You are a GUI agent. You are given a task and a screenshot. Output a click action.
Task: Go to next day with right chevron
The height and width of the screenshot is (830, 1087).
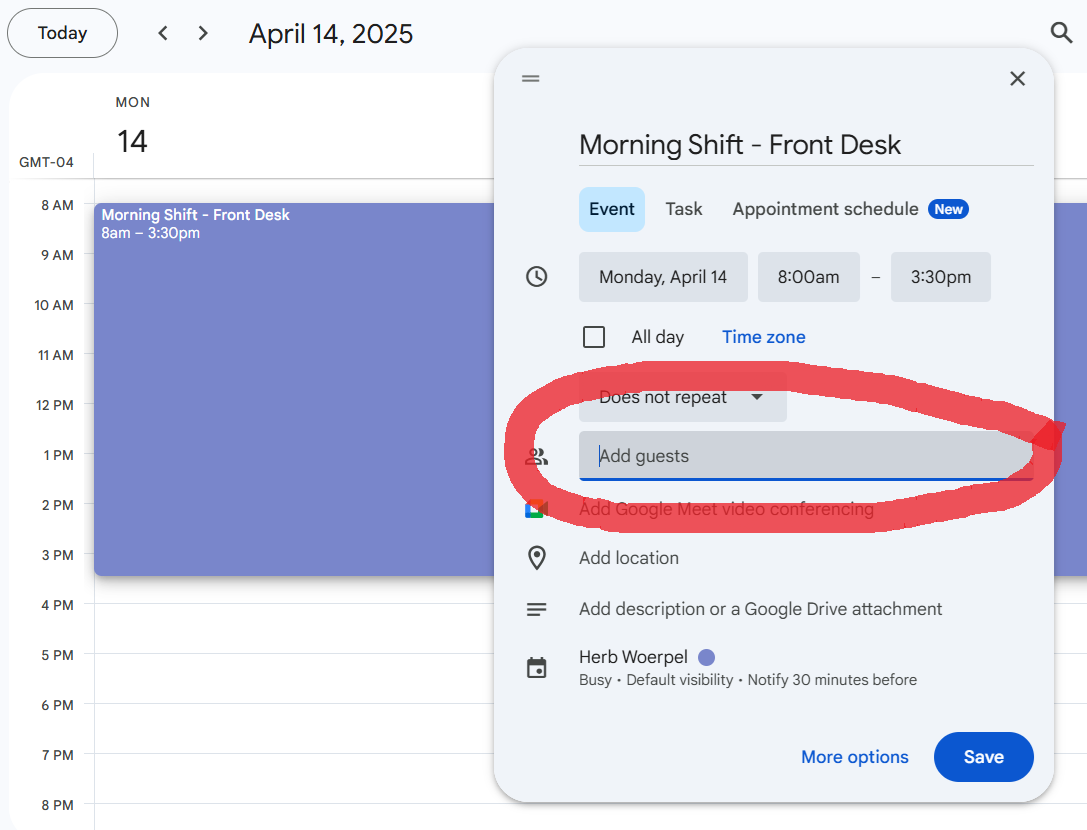click(x=203, y=33)
